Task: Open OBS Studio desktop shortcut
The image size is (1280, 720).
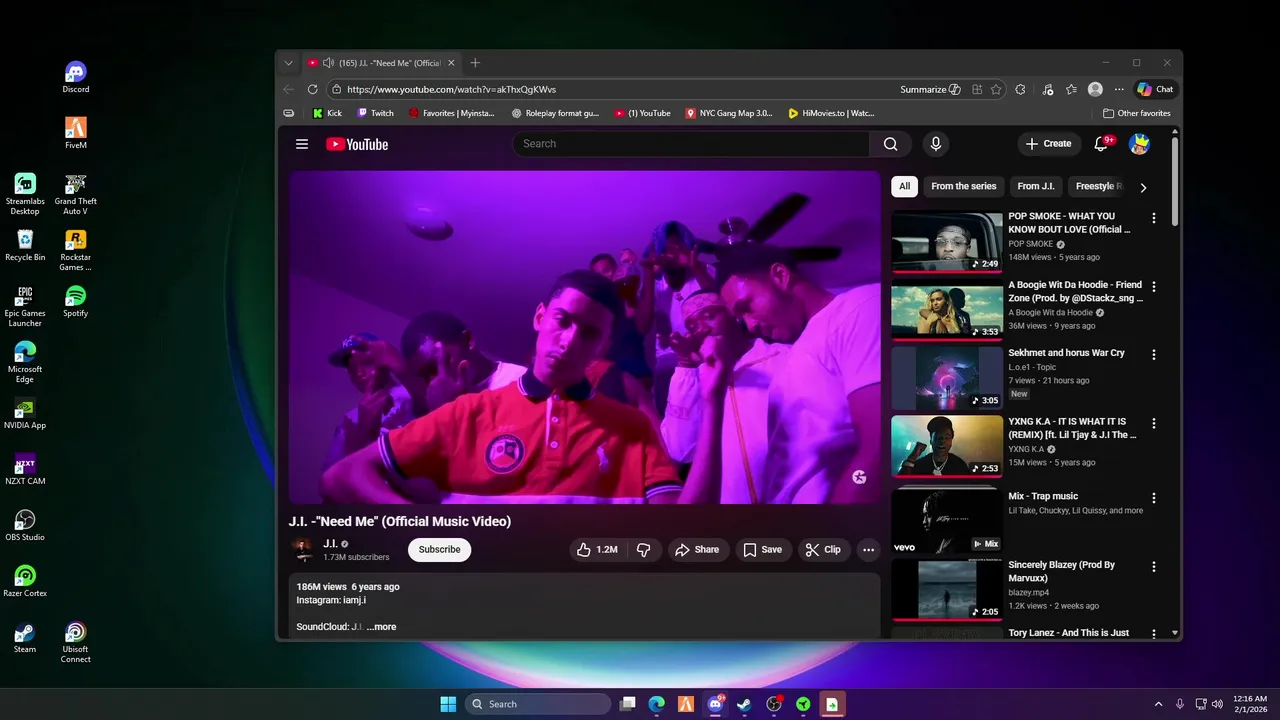Action: click(x=25, y=525)
